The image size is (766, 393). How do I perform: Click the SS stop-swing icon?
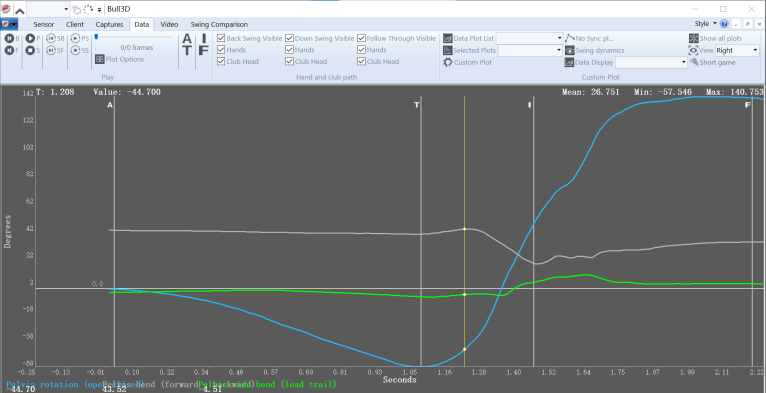click(x=75, y=50)
